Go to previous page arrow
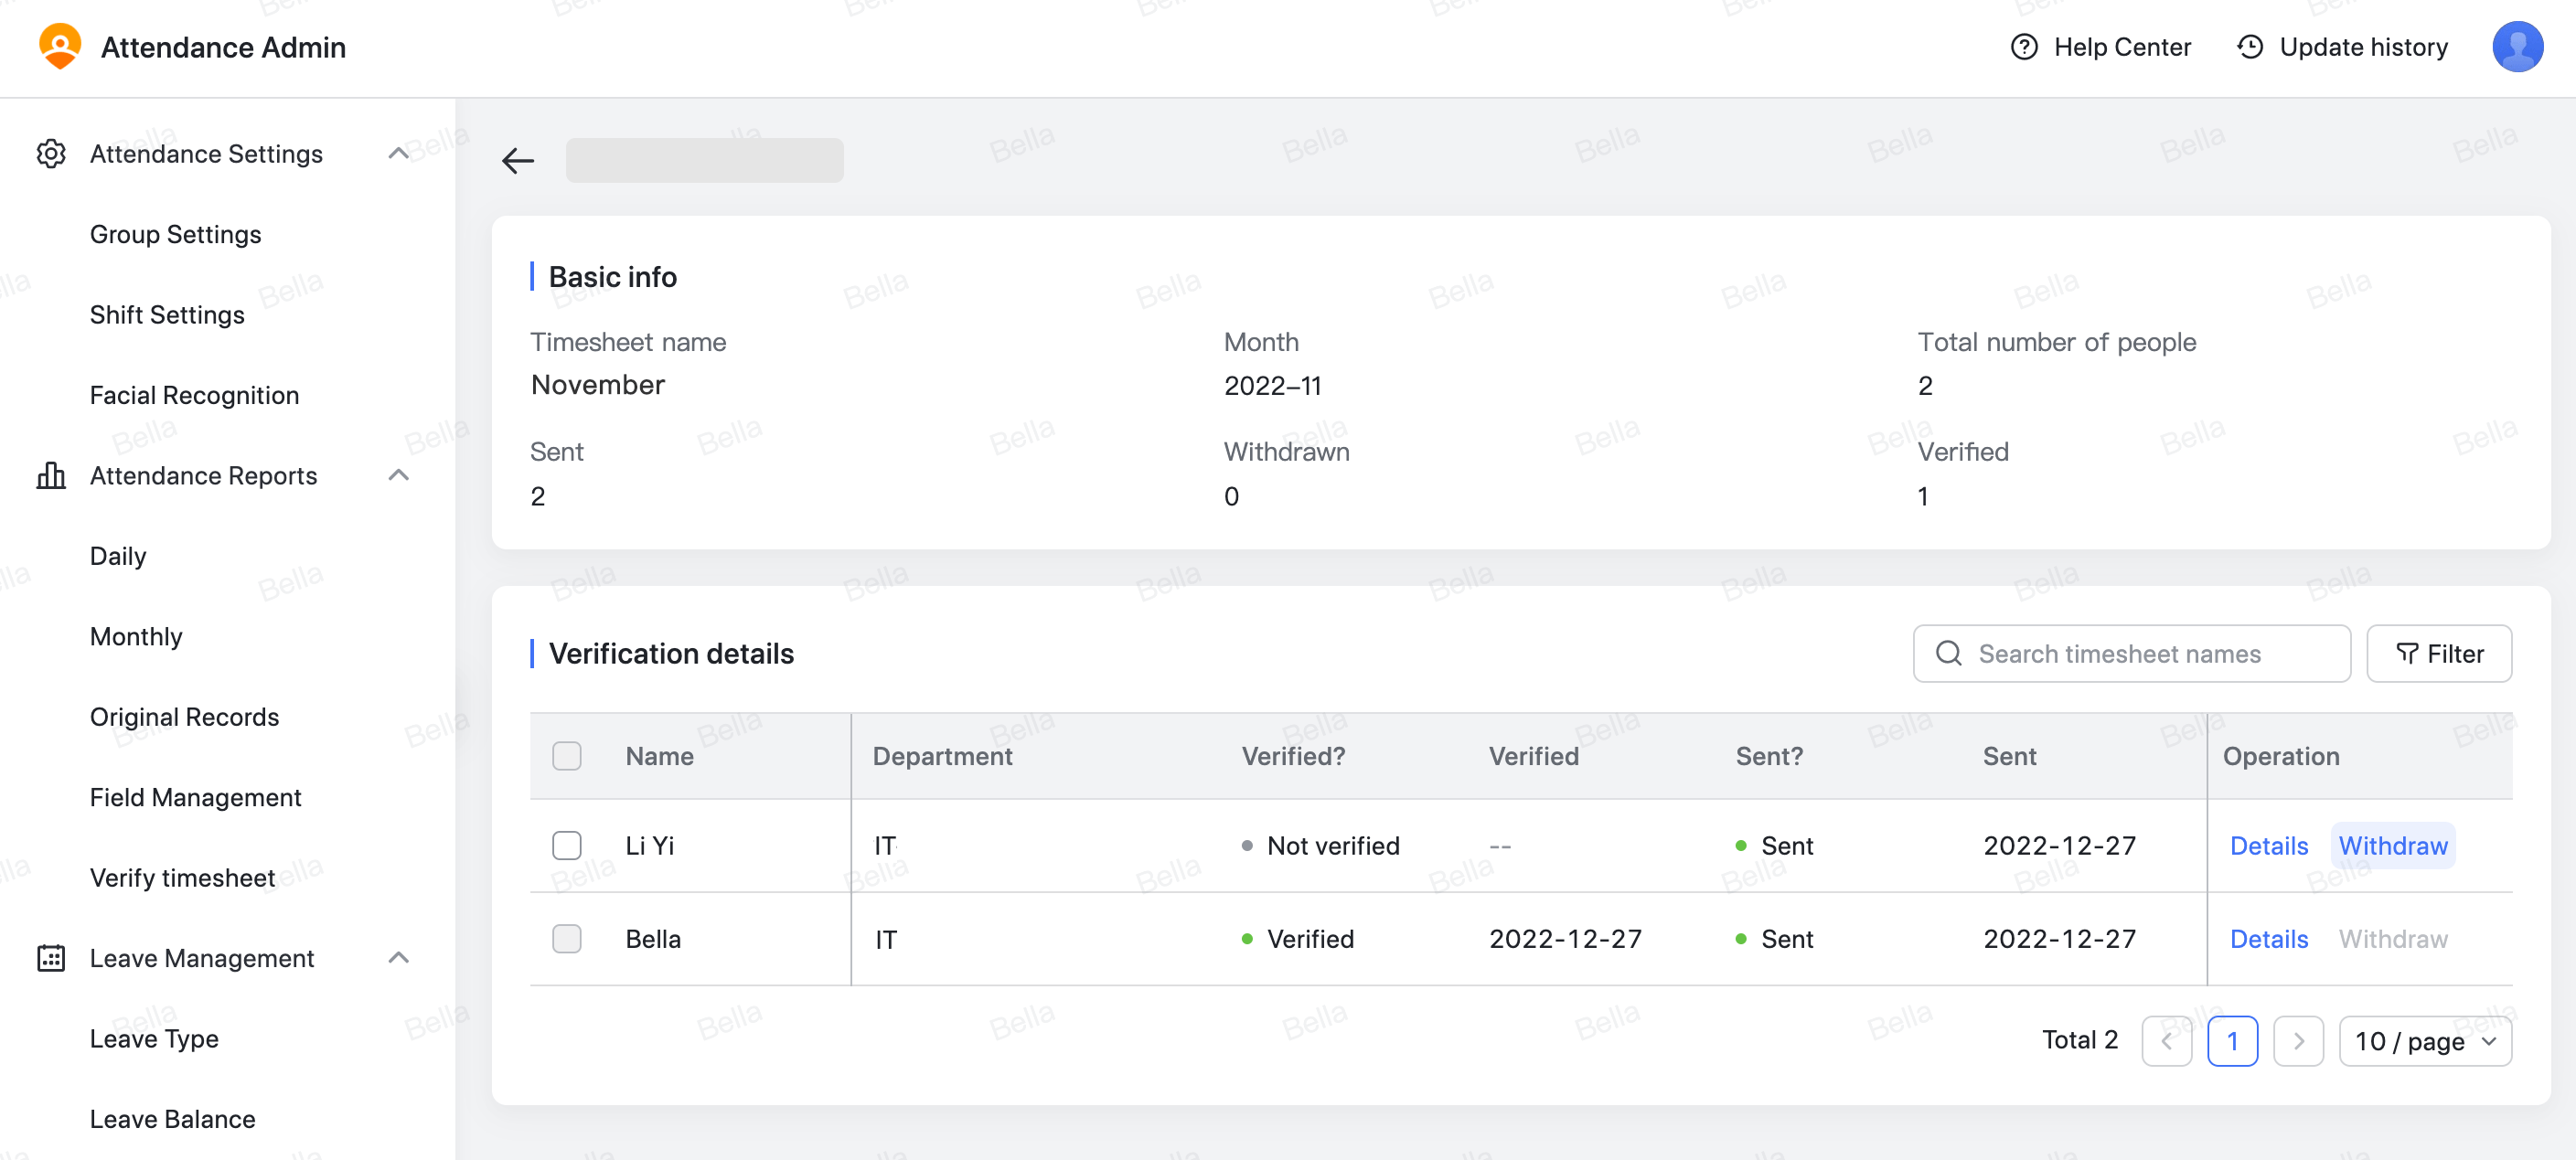The width and height of the screenshot is (2576, 1160). pos(2166,1041)
